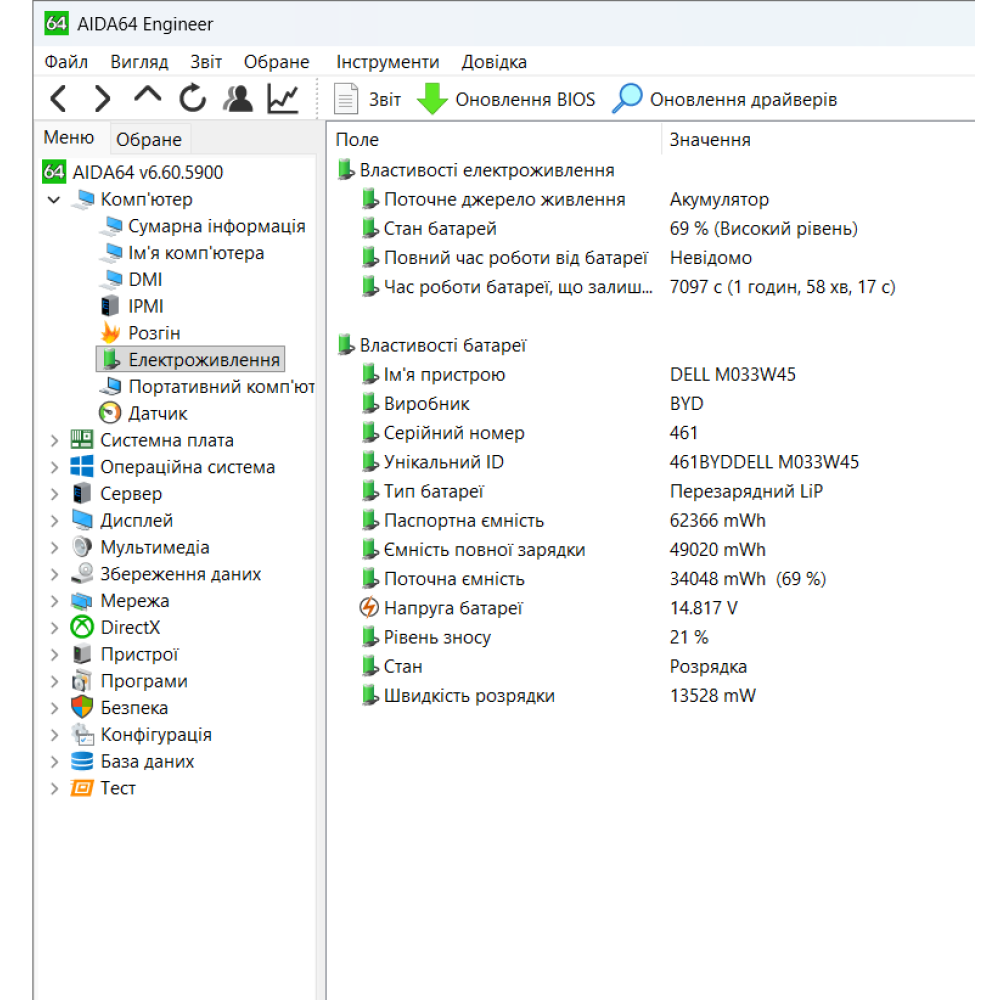The height and width of the screenshot is (1000, 1000).
Task: Collapse the Комп'ютер tree branch
Action: [x=54, y=198]
